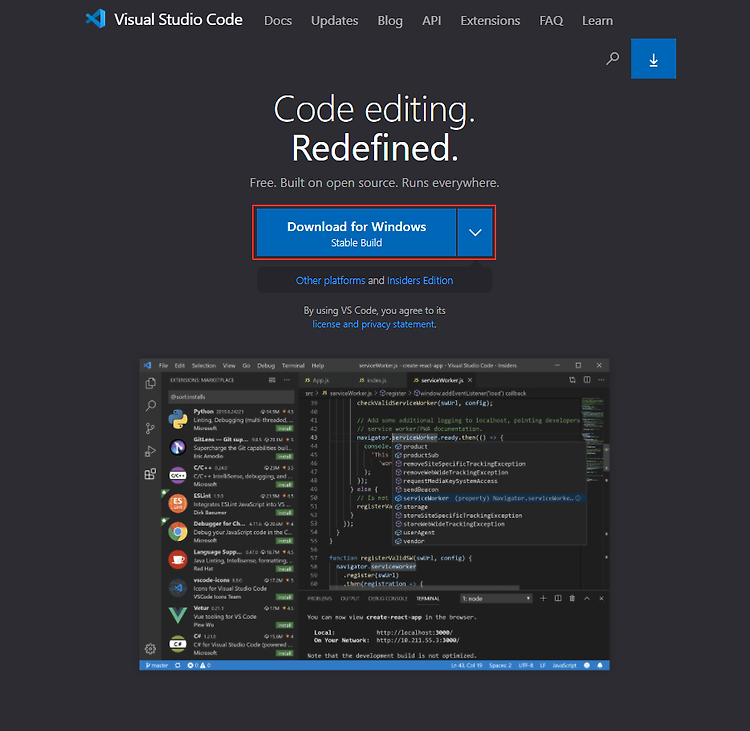This screenshot has height=731, width=750.
Task: Select 'serviceWorker' in the autocomplete suggestion list
Action: (490, 498)
